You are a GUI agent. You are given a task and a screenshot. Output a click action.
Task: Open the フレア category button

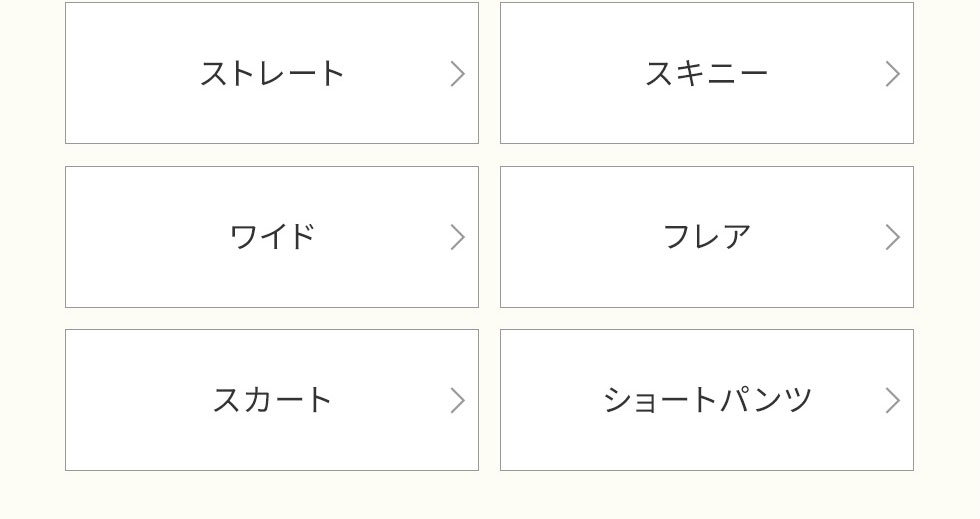707,237
